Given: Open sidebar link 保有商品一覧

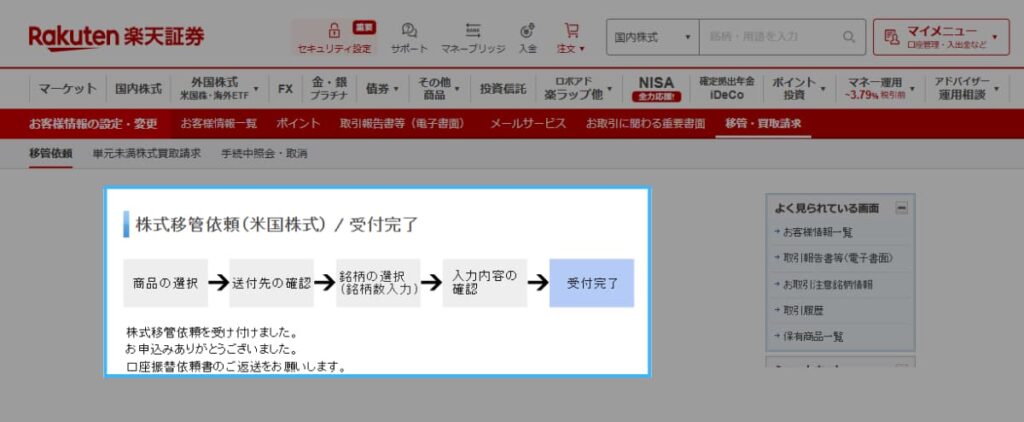Looking at the screenshot, I should click(x=813, y=336).
